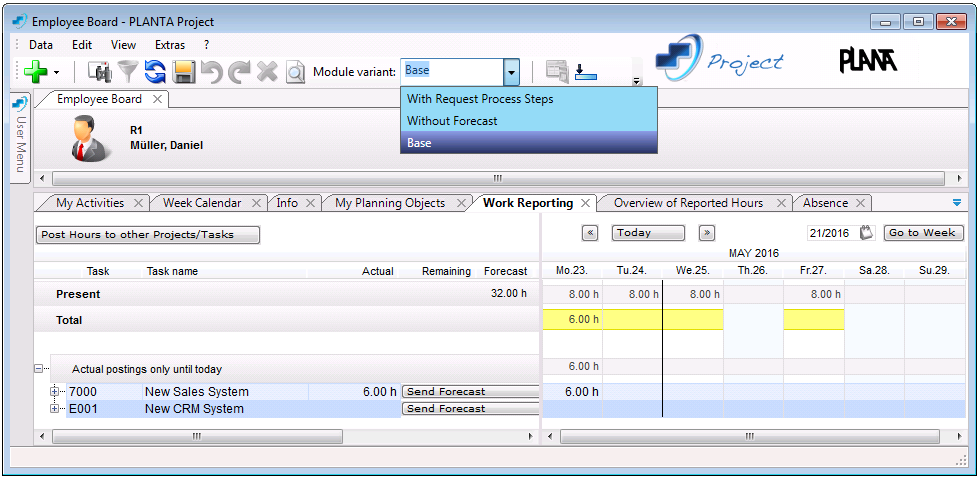Close the Week Calendar tab

coord(256,203)
